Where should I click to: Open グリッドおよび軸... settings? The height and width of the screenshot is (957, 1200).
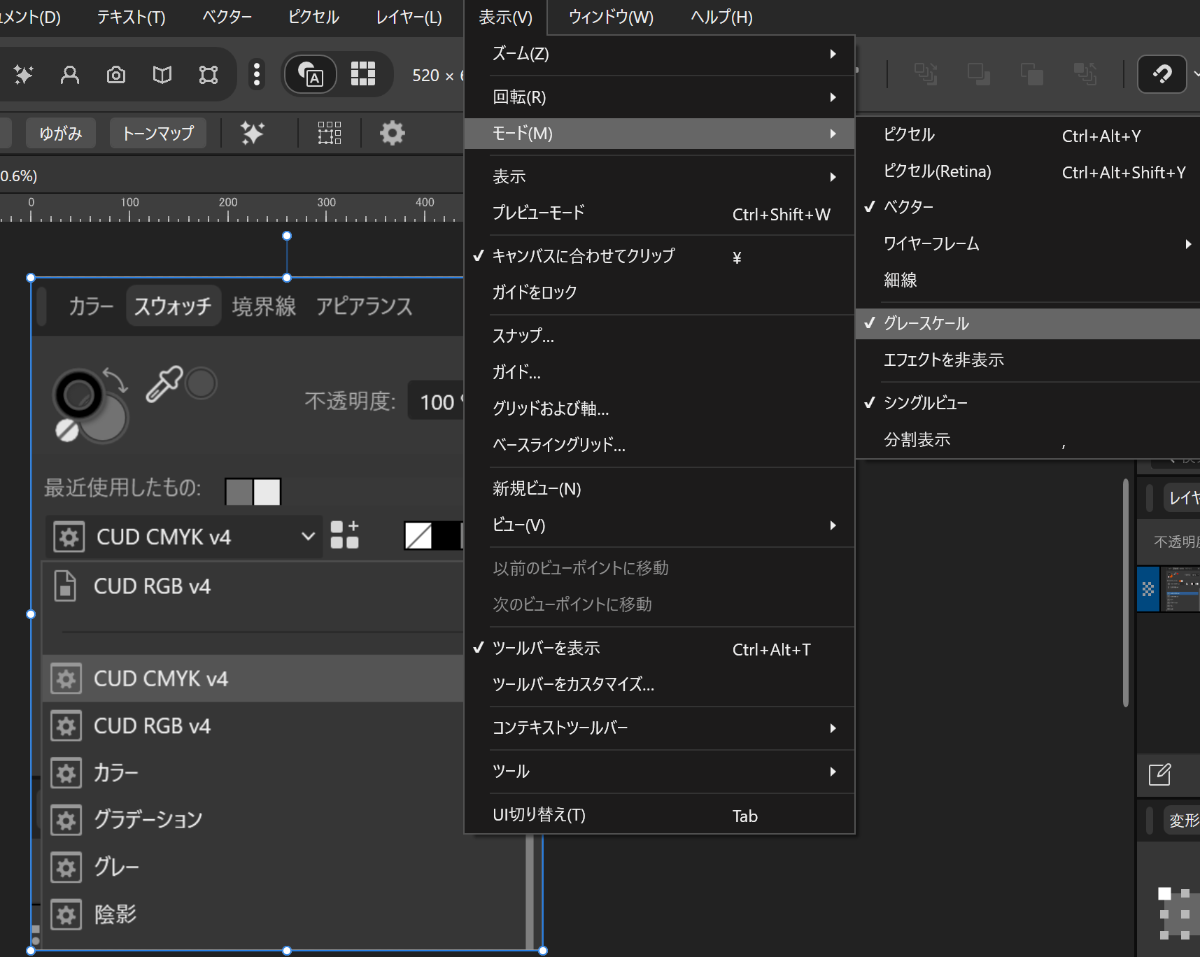pos(660,409)
